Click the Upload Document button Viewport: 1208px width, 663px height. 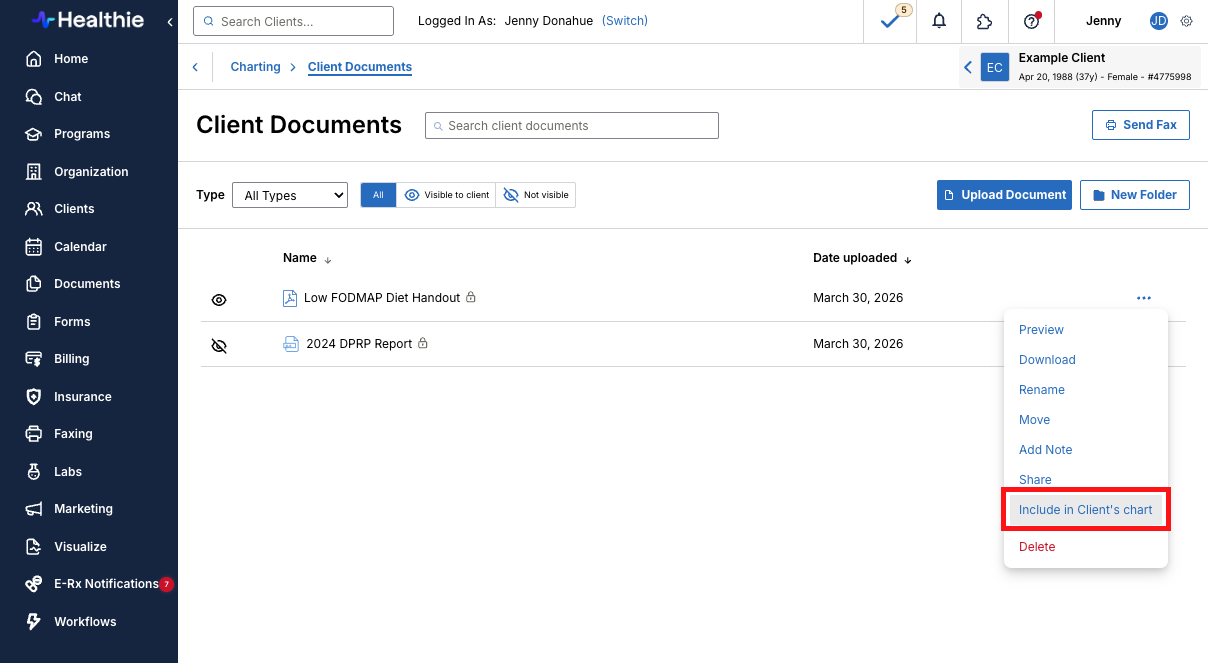(1004, 195)
